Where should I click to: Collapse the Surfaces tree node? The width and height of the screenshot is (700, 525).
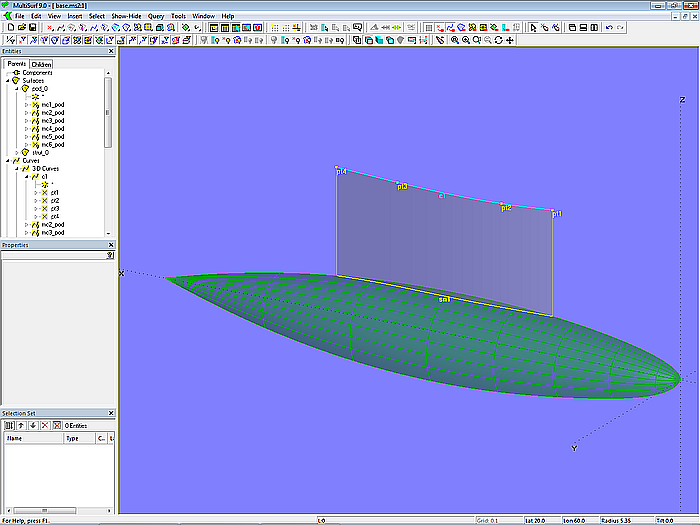pos(8,81)
